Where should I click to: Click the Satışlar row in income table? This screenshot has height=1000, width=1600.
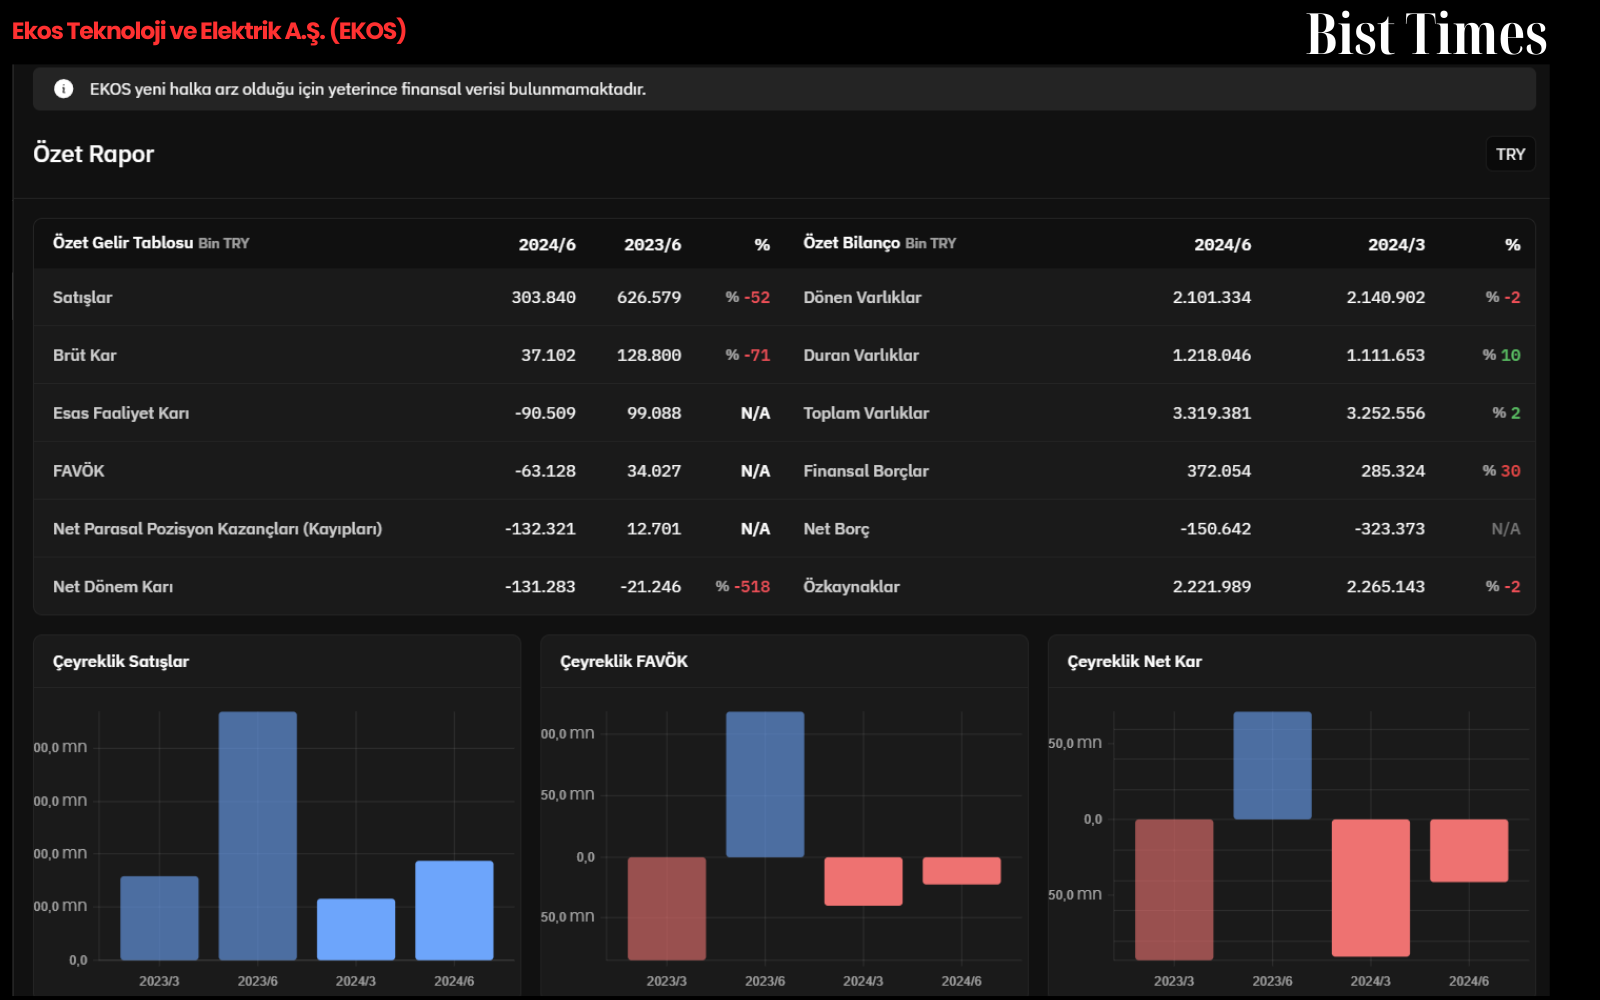coord(411,297)
